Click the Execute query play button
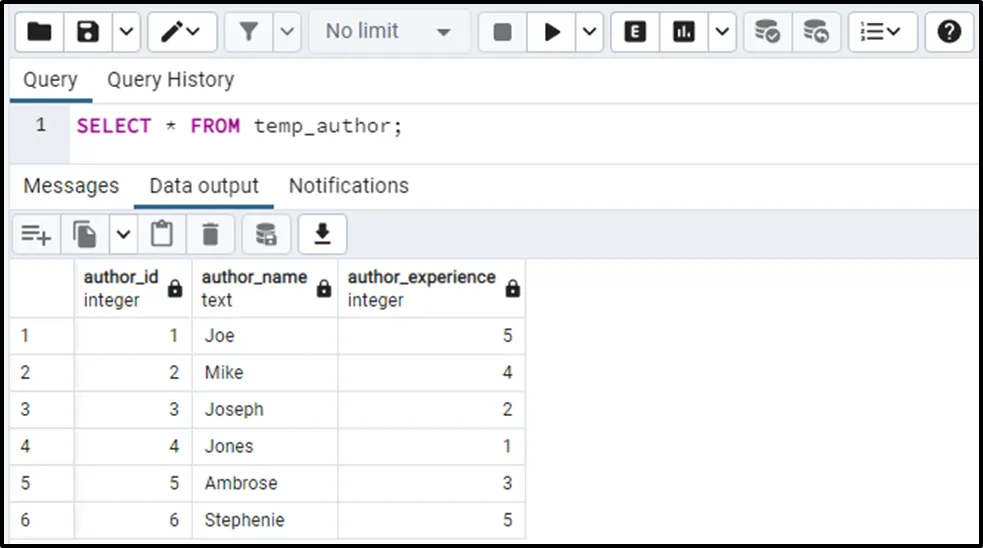 (552, 32)
